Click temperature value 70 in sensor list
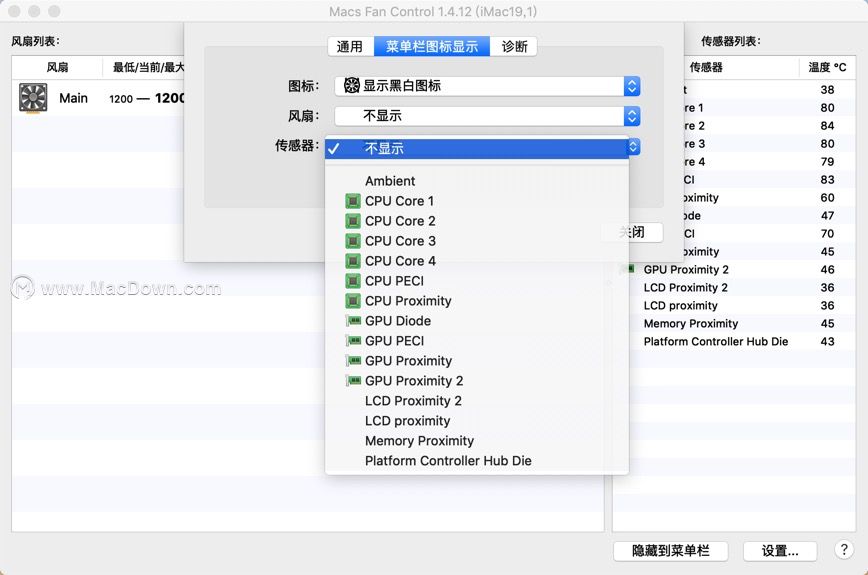868x575 pixels. pos(828,234)
